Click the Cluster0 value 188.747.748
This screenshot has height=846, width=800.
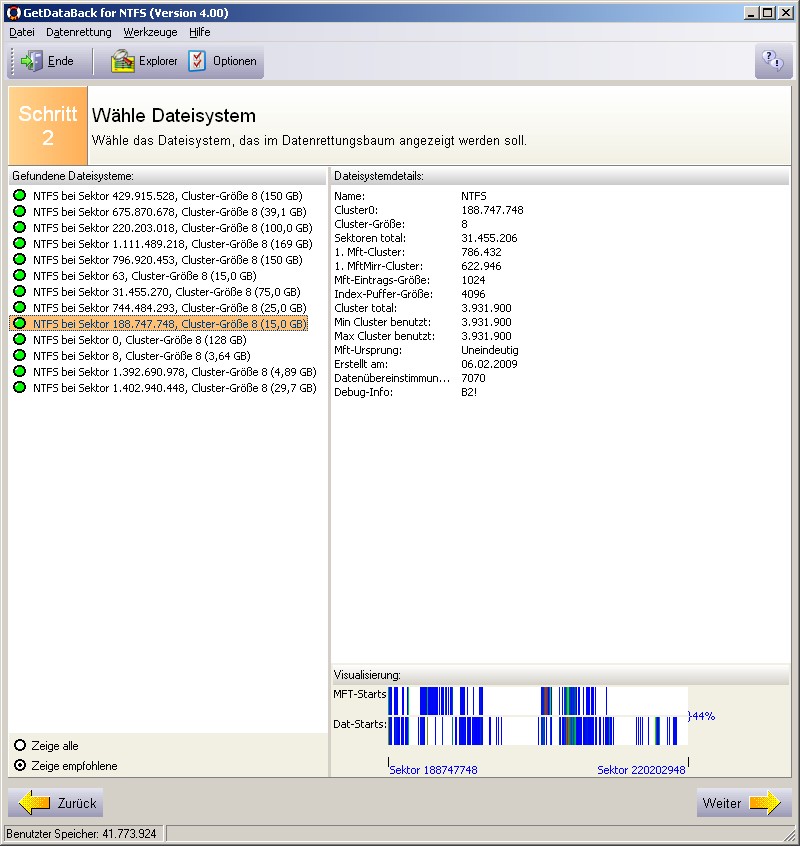(x=492, y=210)
